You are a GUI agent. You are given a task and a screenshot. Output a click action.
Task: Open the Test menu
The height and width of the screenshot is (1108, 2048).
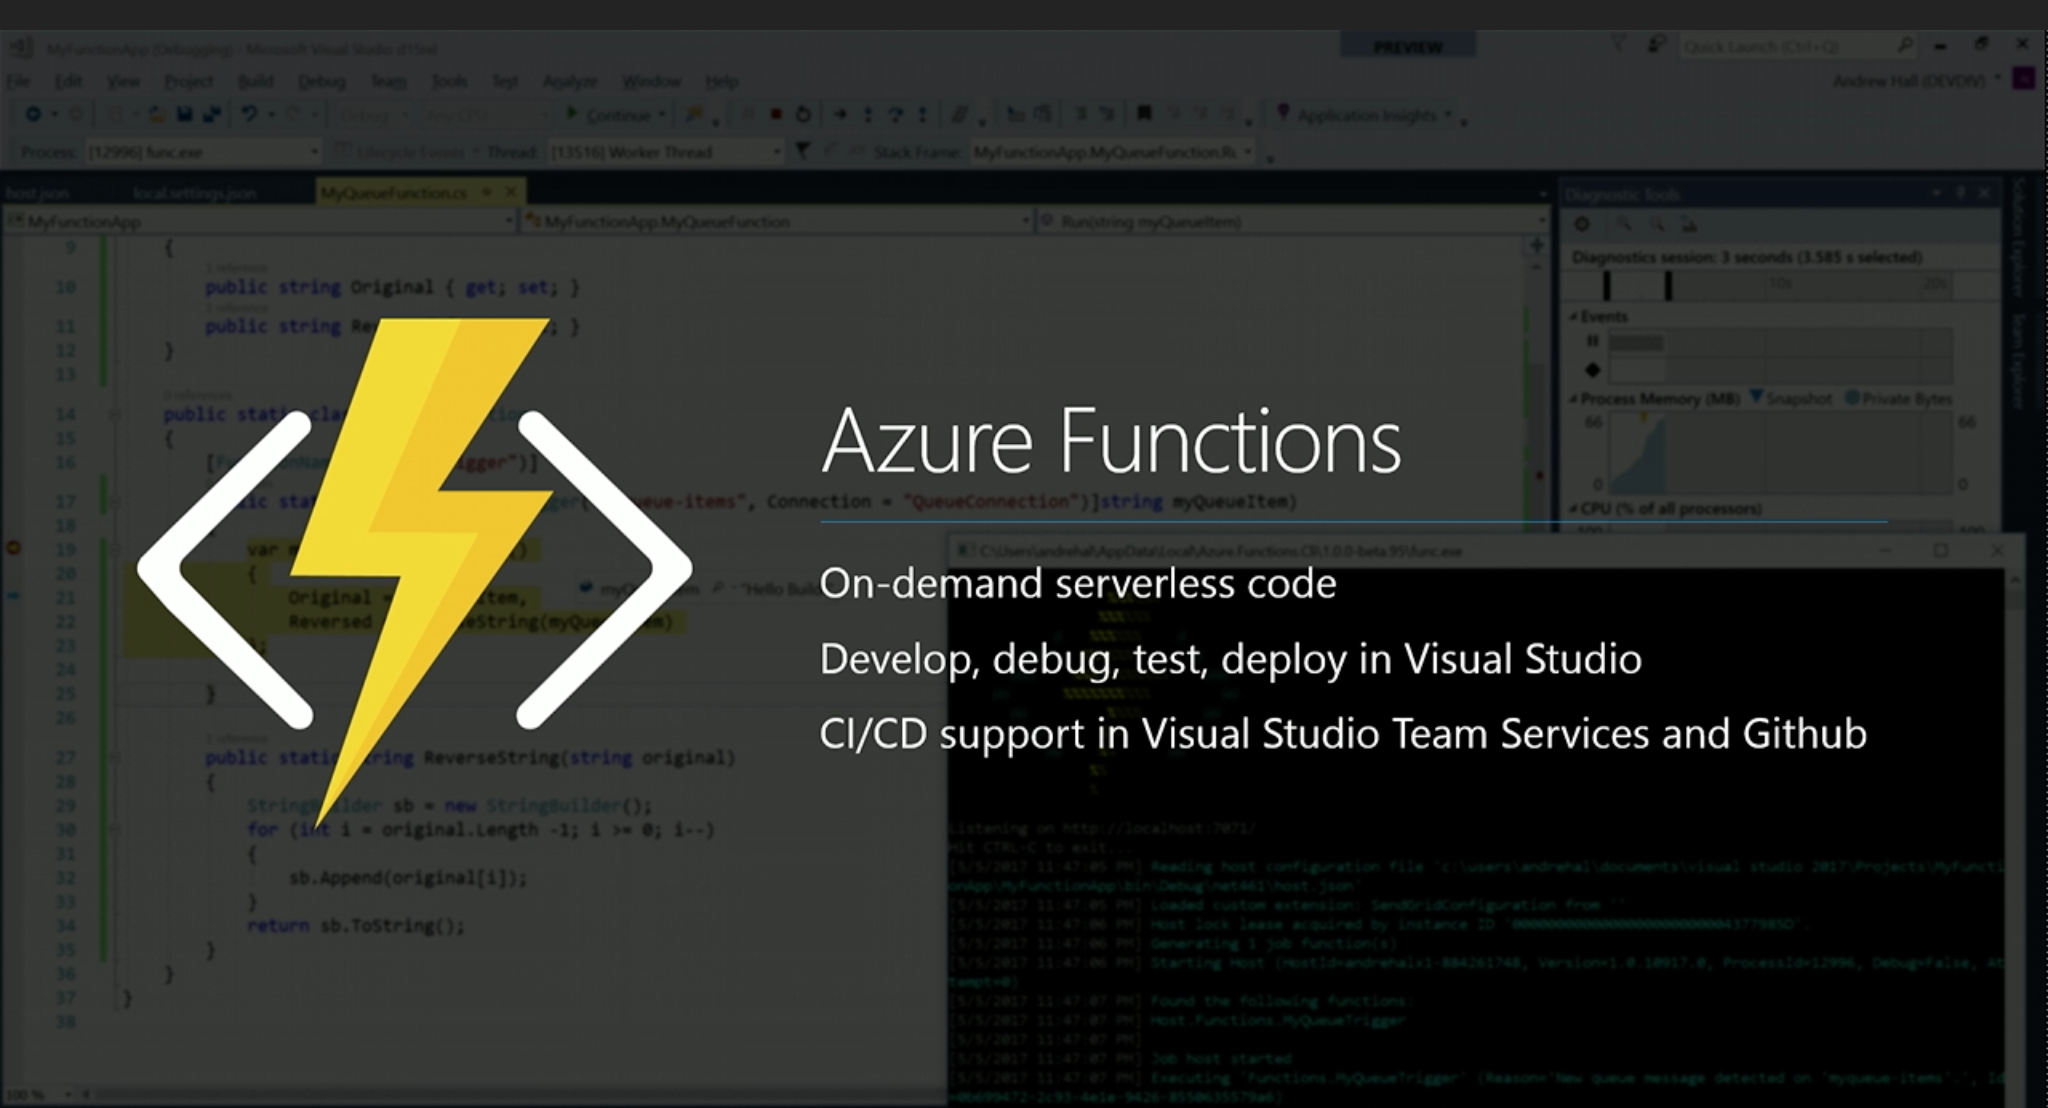(505, 81)
